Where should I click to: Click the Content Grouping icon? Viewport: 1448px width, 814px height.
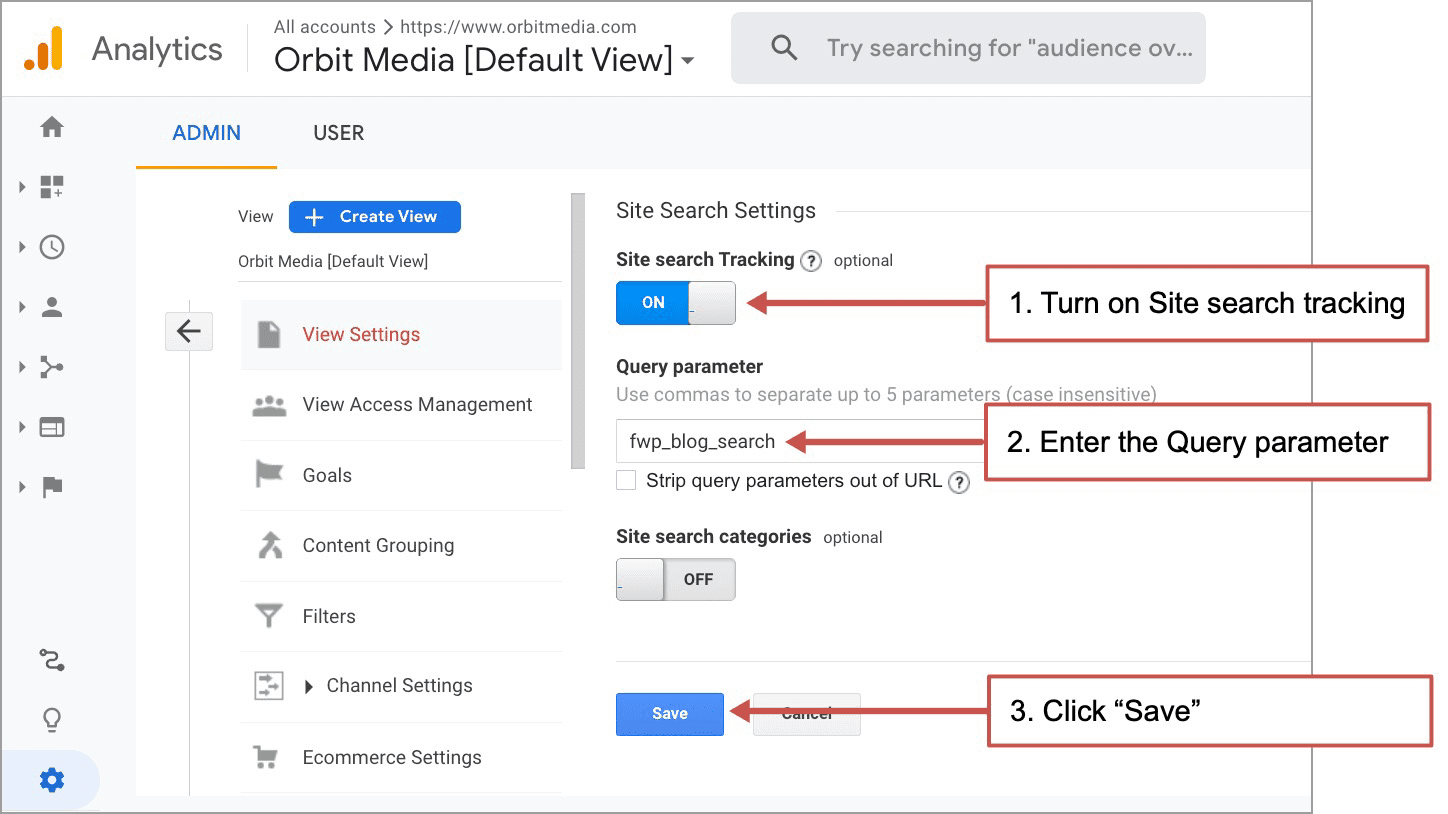pyautogui.click(x=270, y=545)
